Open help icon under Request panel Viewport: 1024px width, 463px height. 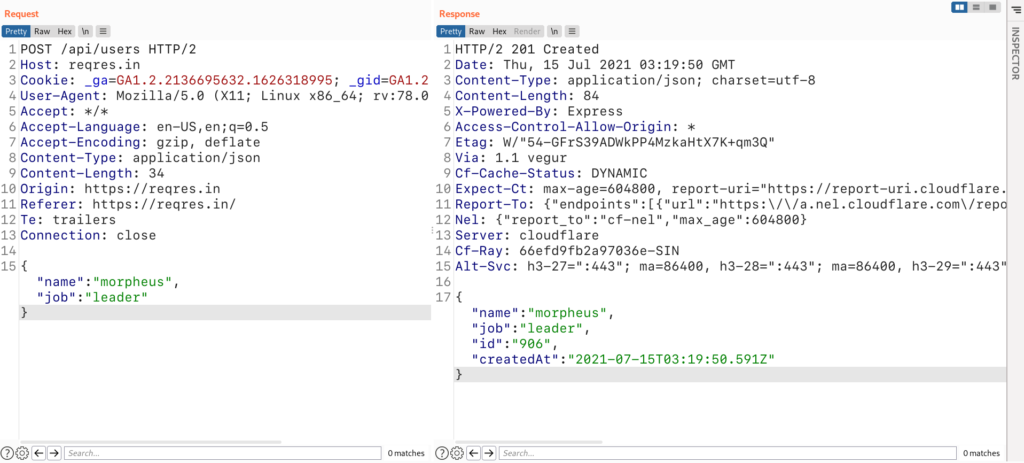(x=7, y=453)
